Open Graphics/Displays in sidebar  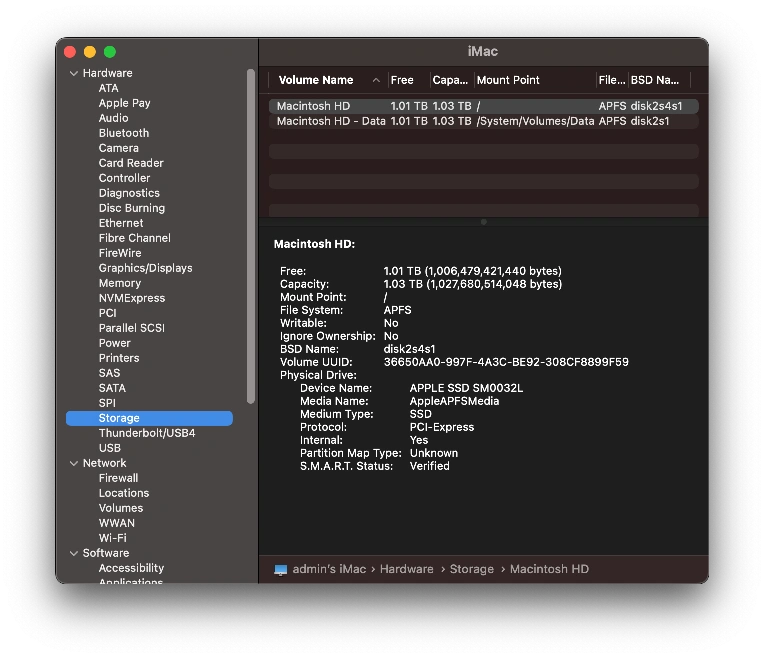point(145,268)
